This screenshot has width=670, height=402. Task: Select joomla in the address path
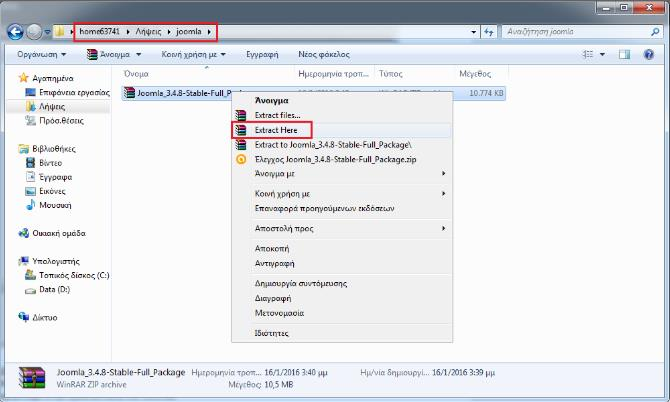188,32
